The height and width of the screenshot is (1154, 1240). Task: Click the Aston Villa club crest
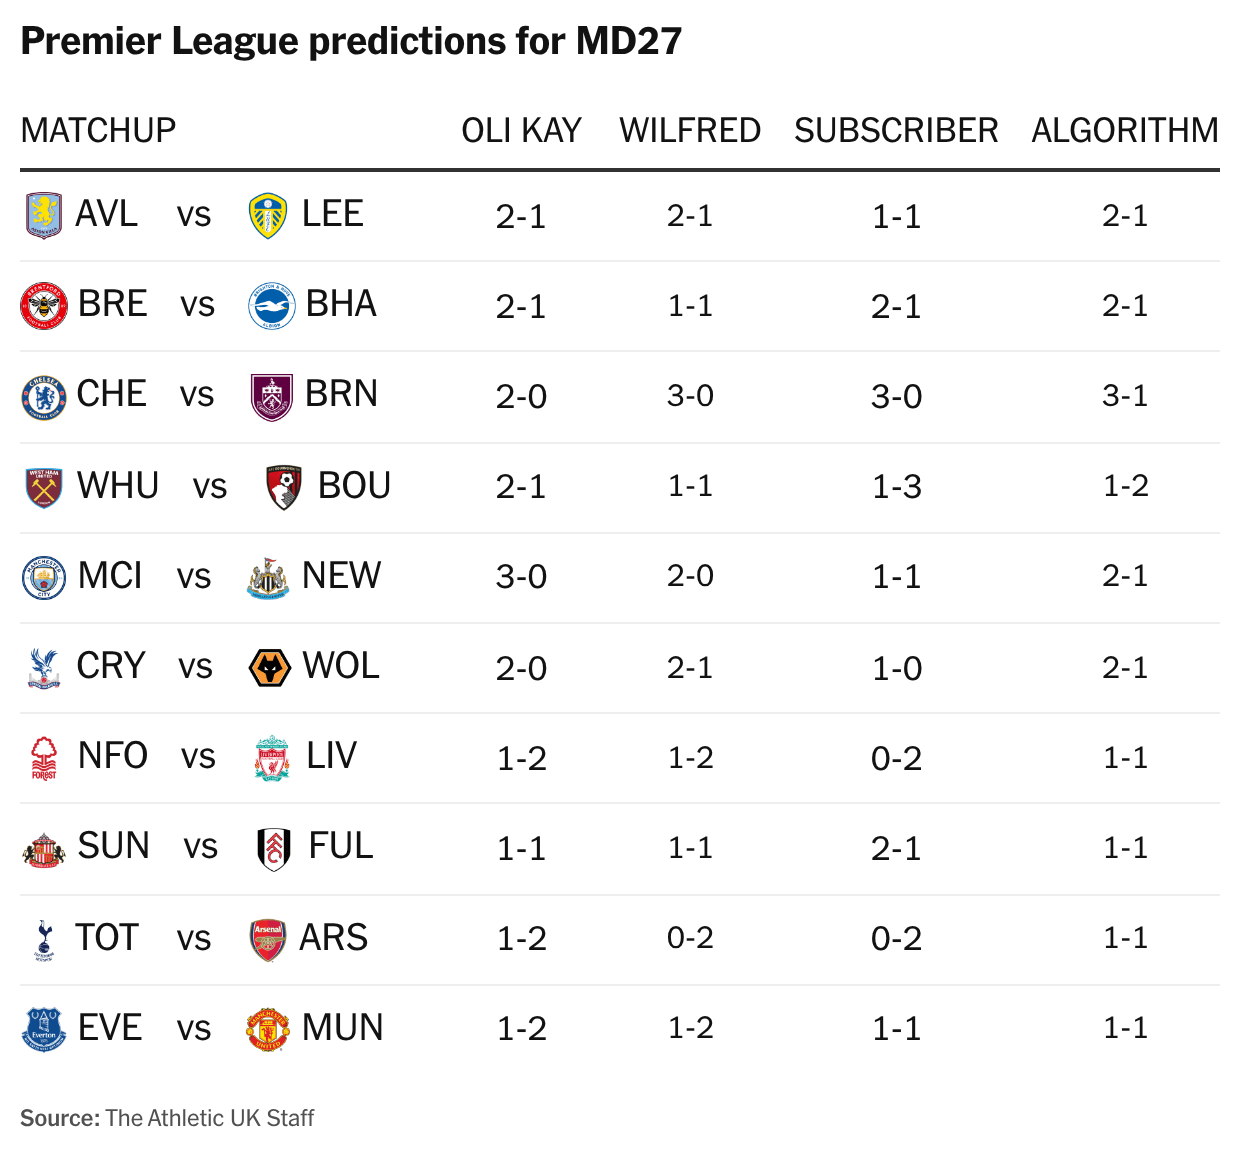click(x=44, y=215)
